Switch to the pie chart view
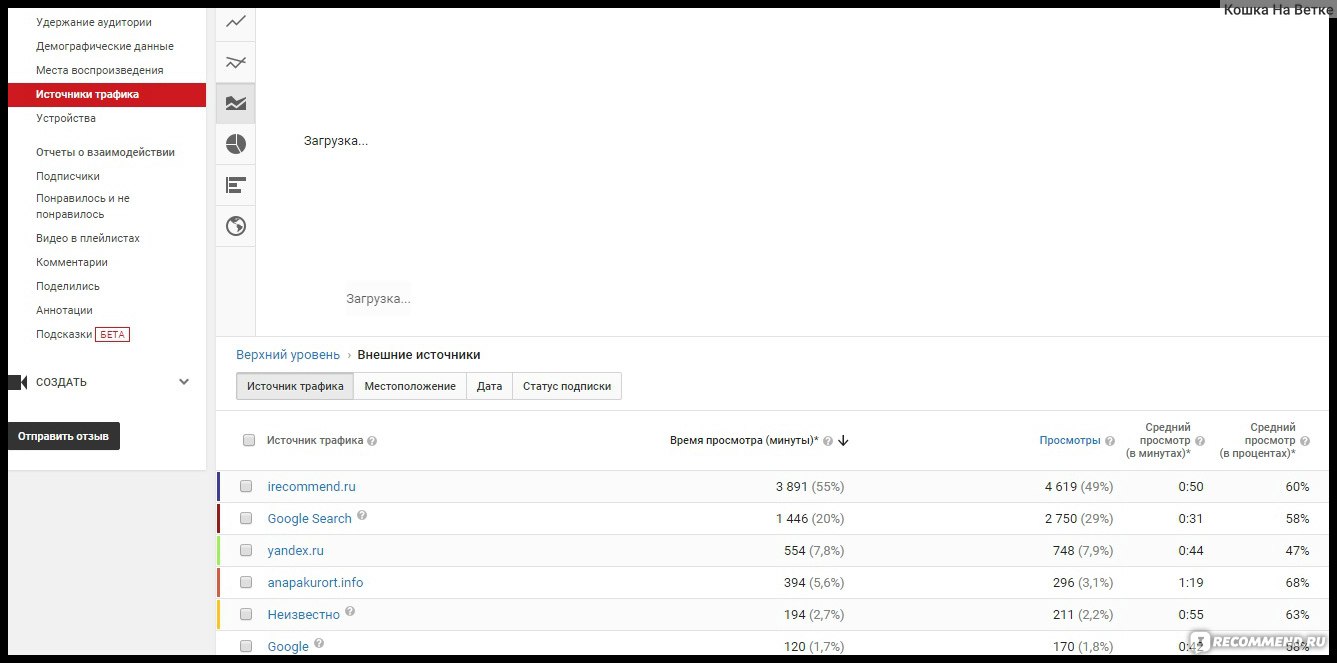This screenshot has height=663, width=1337. (236, 144)
